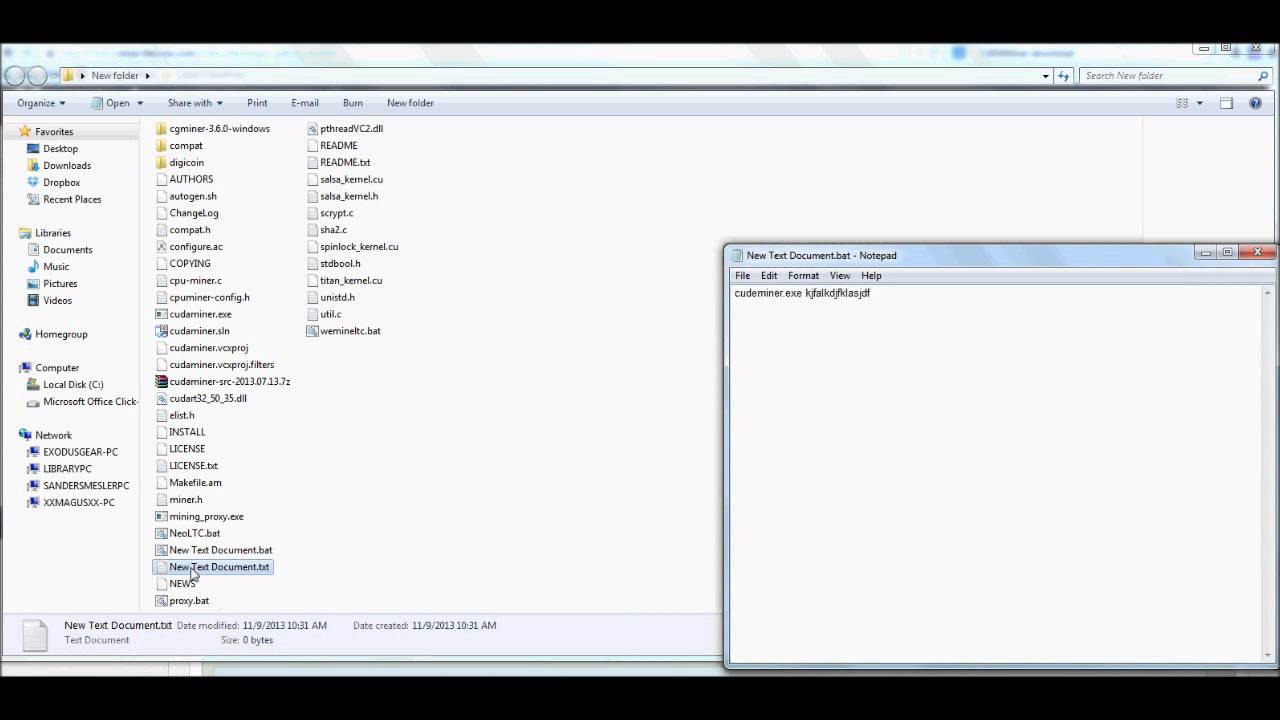Open the SANDERSMESLERPC network computer
This screenshot has height=720, width=1280.
coord(86,486)
